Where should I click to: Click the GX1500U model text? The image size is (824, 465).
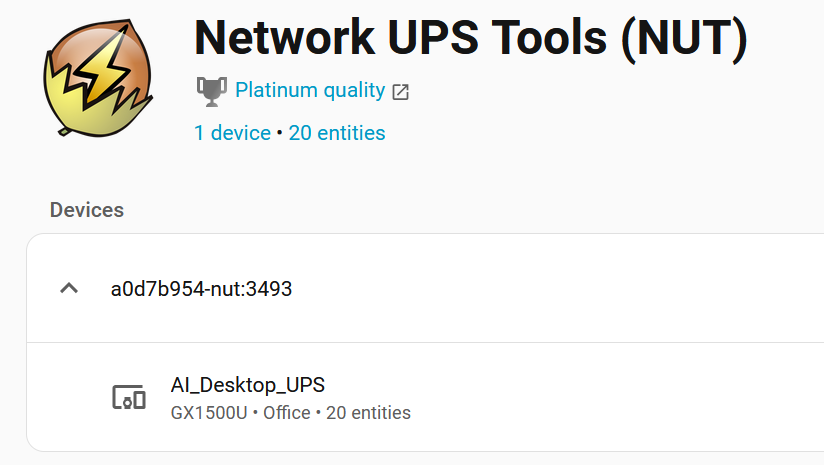(208, 413)
